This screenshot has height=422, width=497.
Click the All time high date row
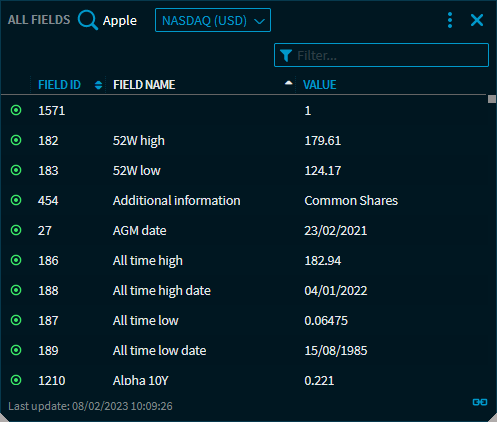pos(243,290)
